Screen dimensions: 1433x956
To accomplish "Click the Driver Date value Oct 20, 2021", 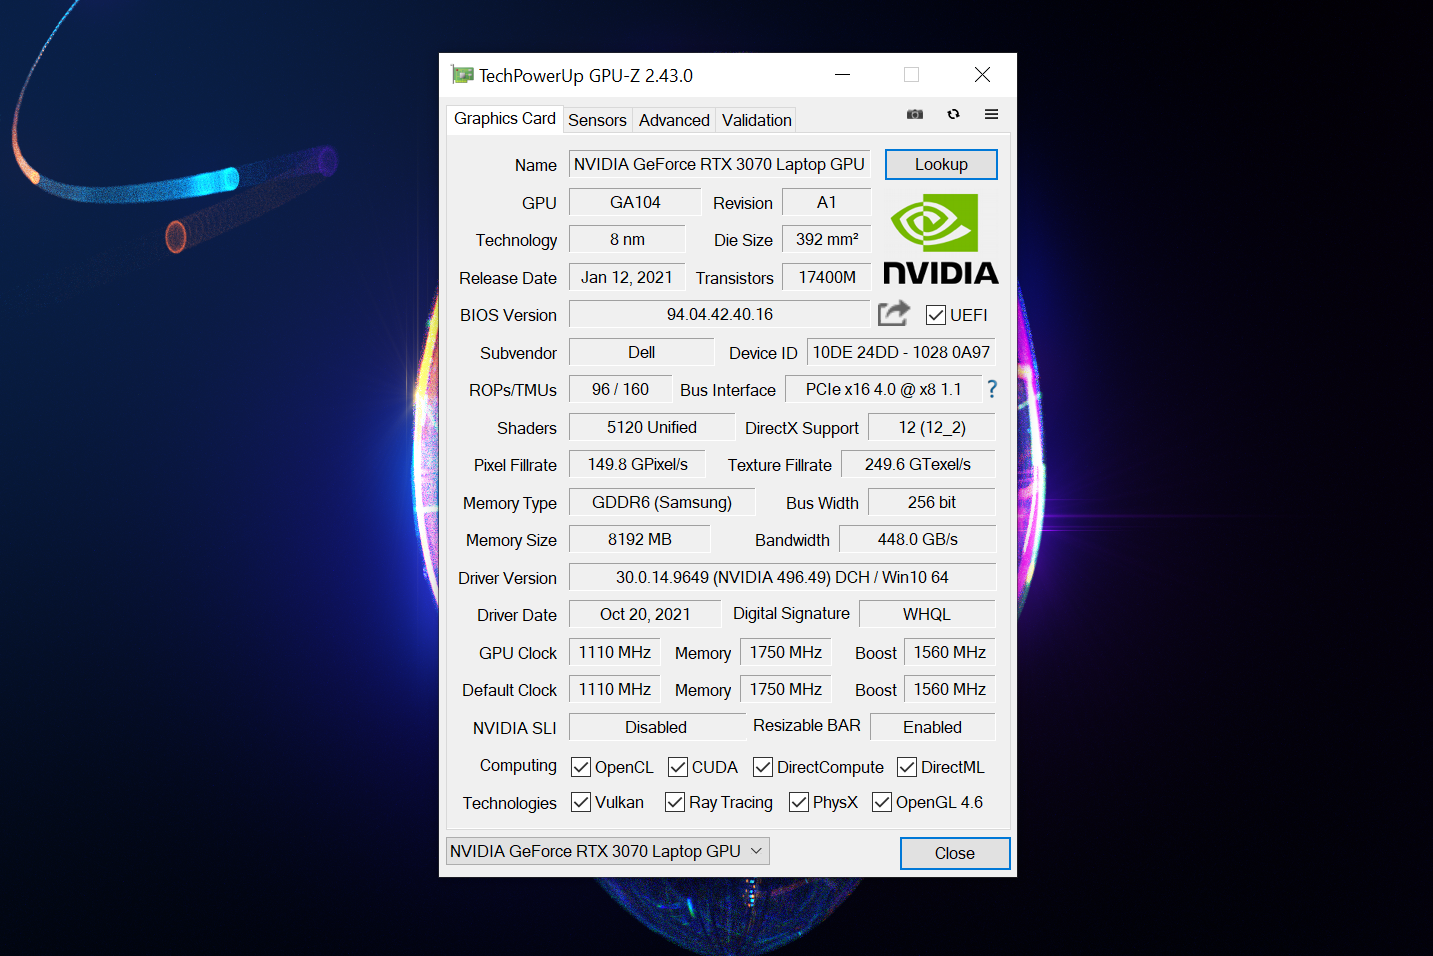I will pos(644,614).
